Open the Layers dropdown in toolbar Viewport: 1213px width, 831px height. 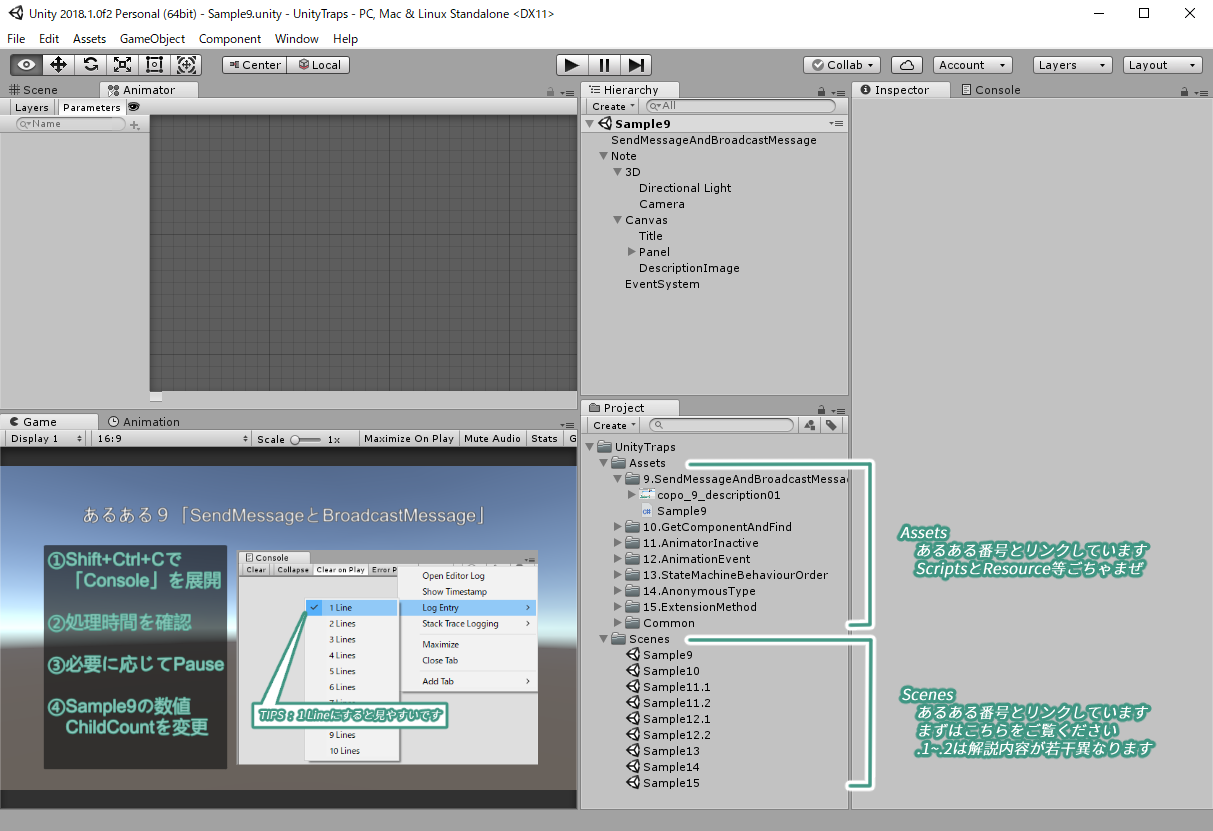[1072, 65]
